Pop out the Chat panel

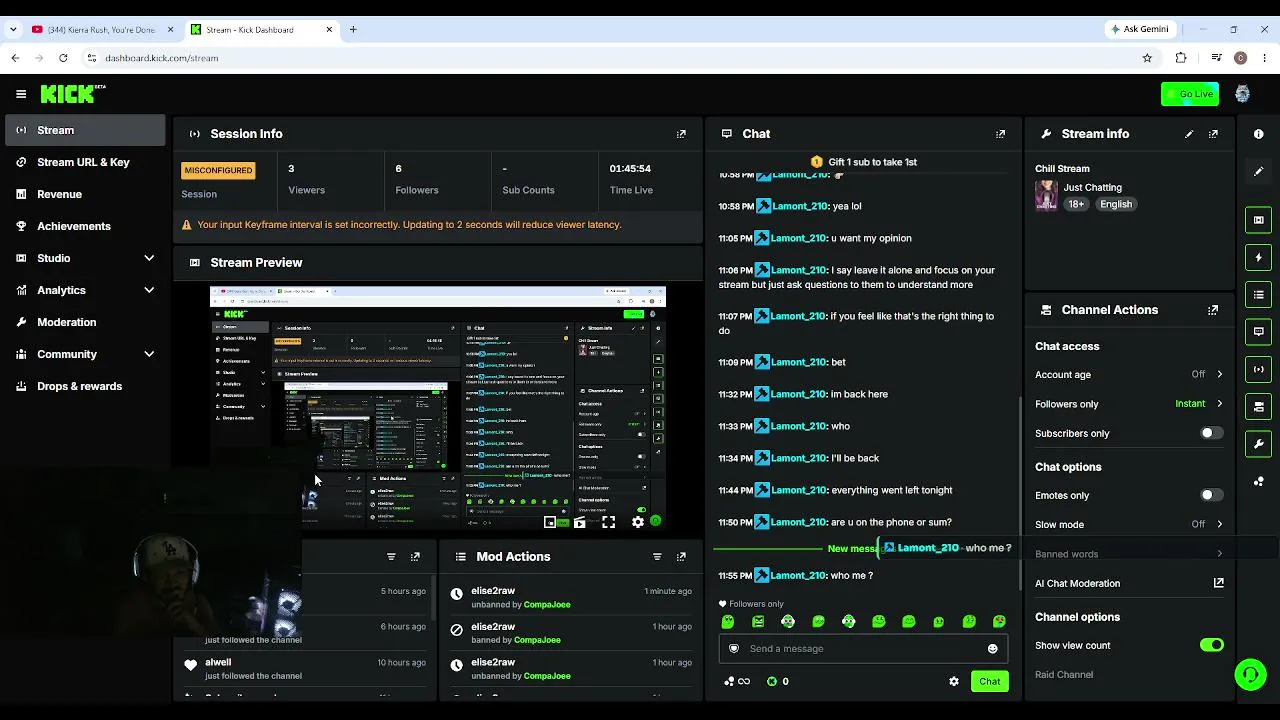pos(1000,134)
